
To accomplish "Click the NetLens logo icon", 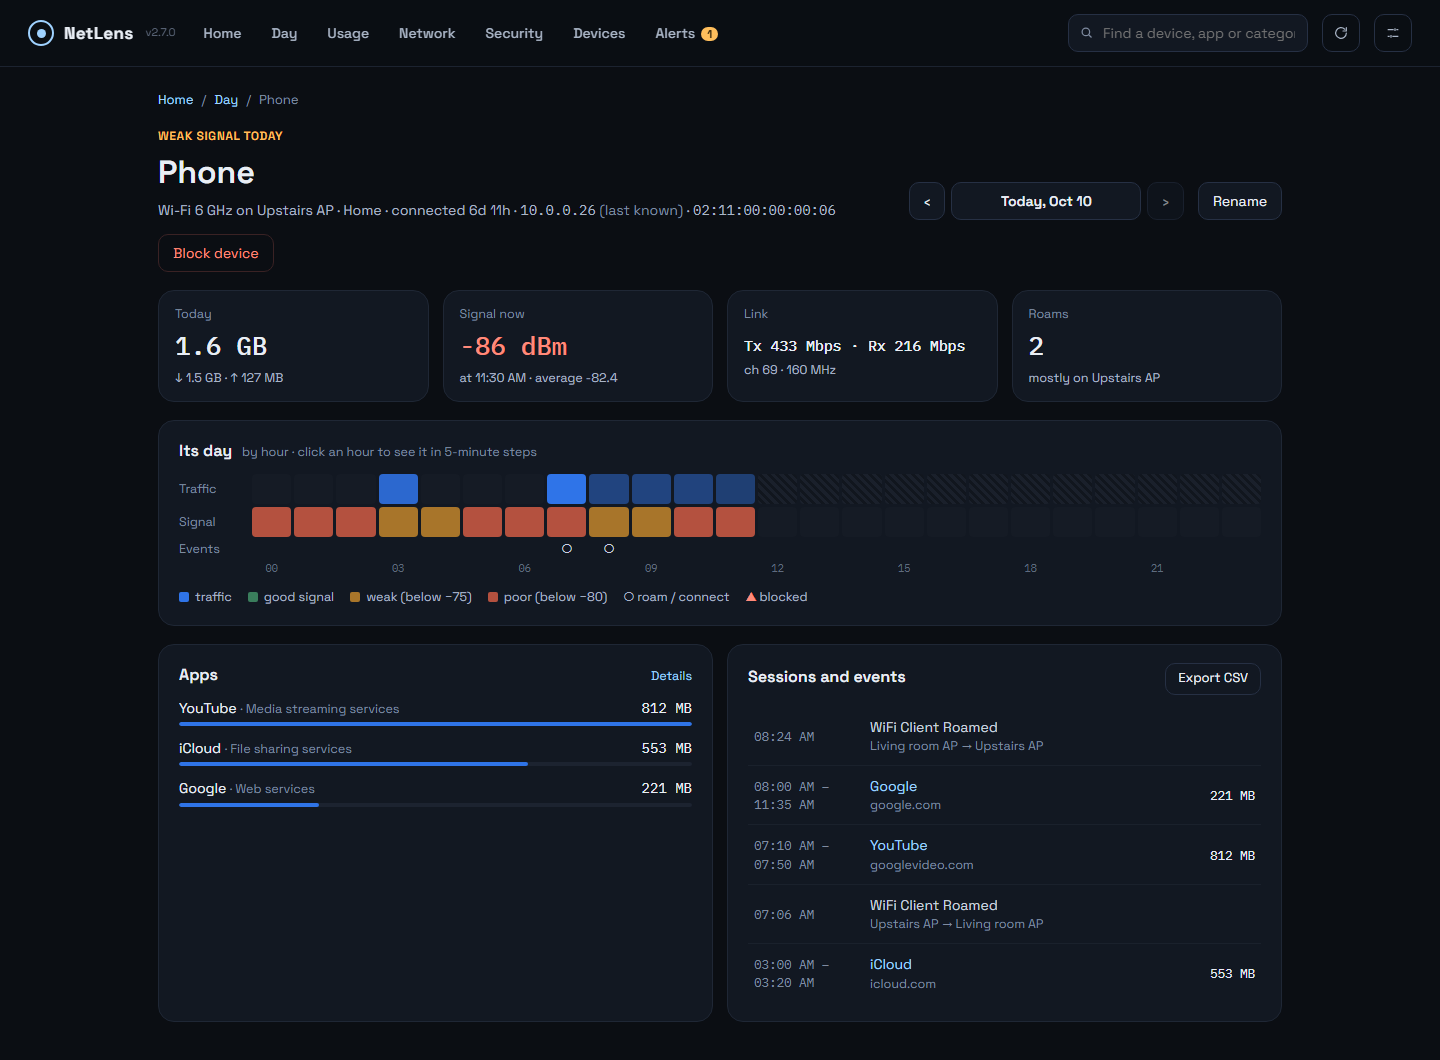I will tap(41, 33).
